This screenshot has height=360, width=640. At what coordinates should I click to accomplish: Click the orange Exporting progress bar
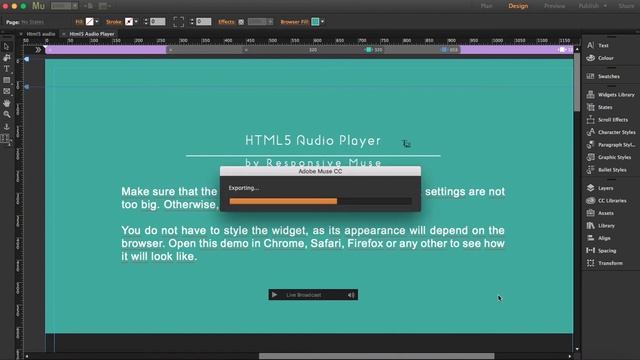point(283,201)
